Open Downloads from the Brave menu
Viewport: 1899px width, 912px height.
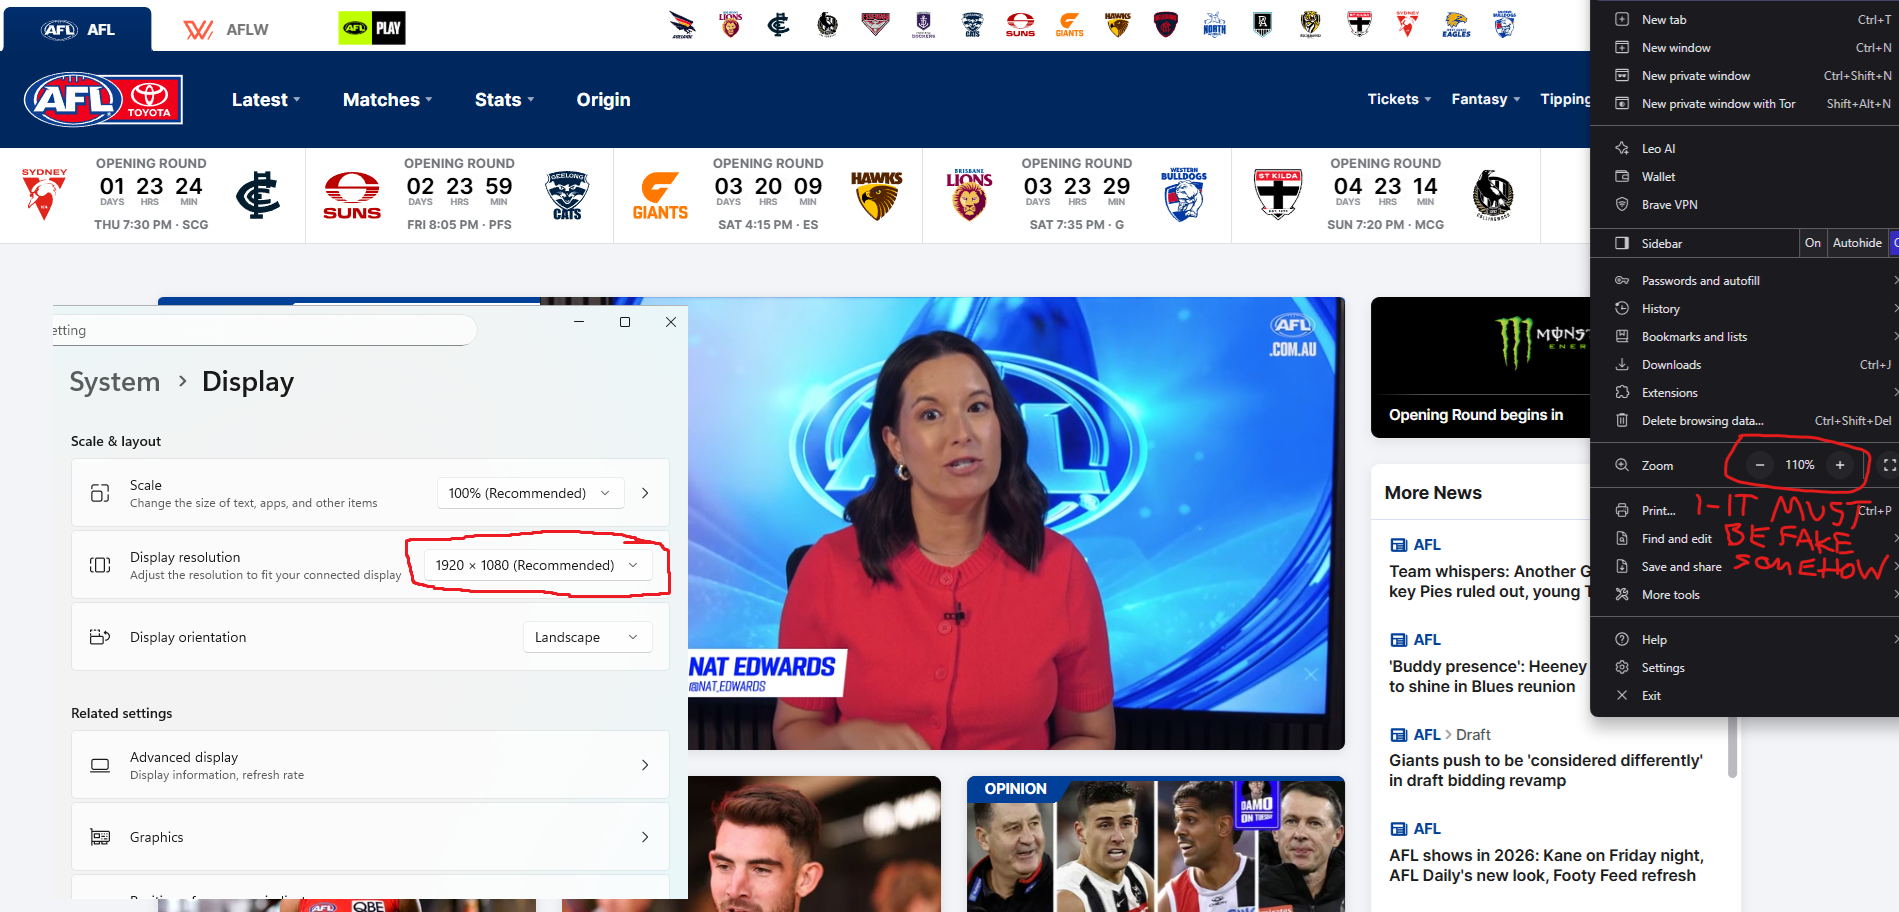(x=1744, y=365)
